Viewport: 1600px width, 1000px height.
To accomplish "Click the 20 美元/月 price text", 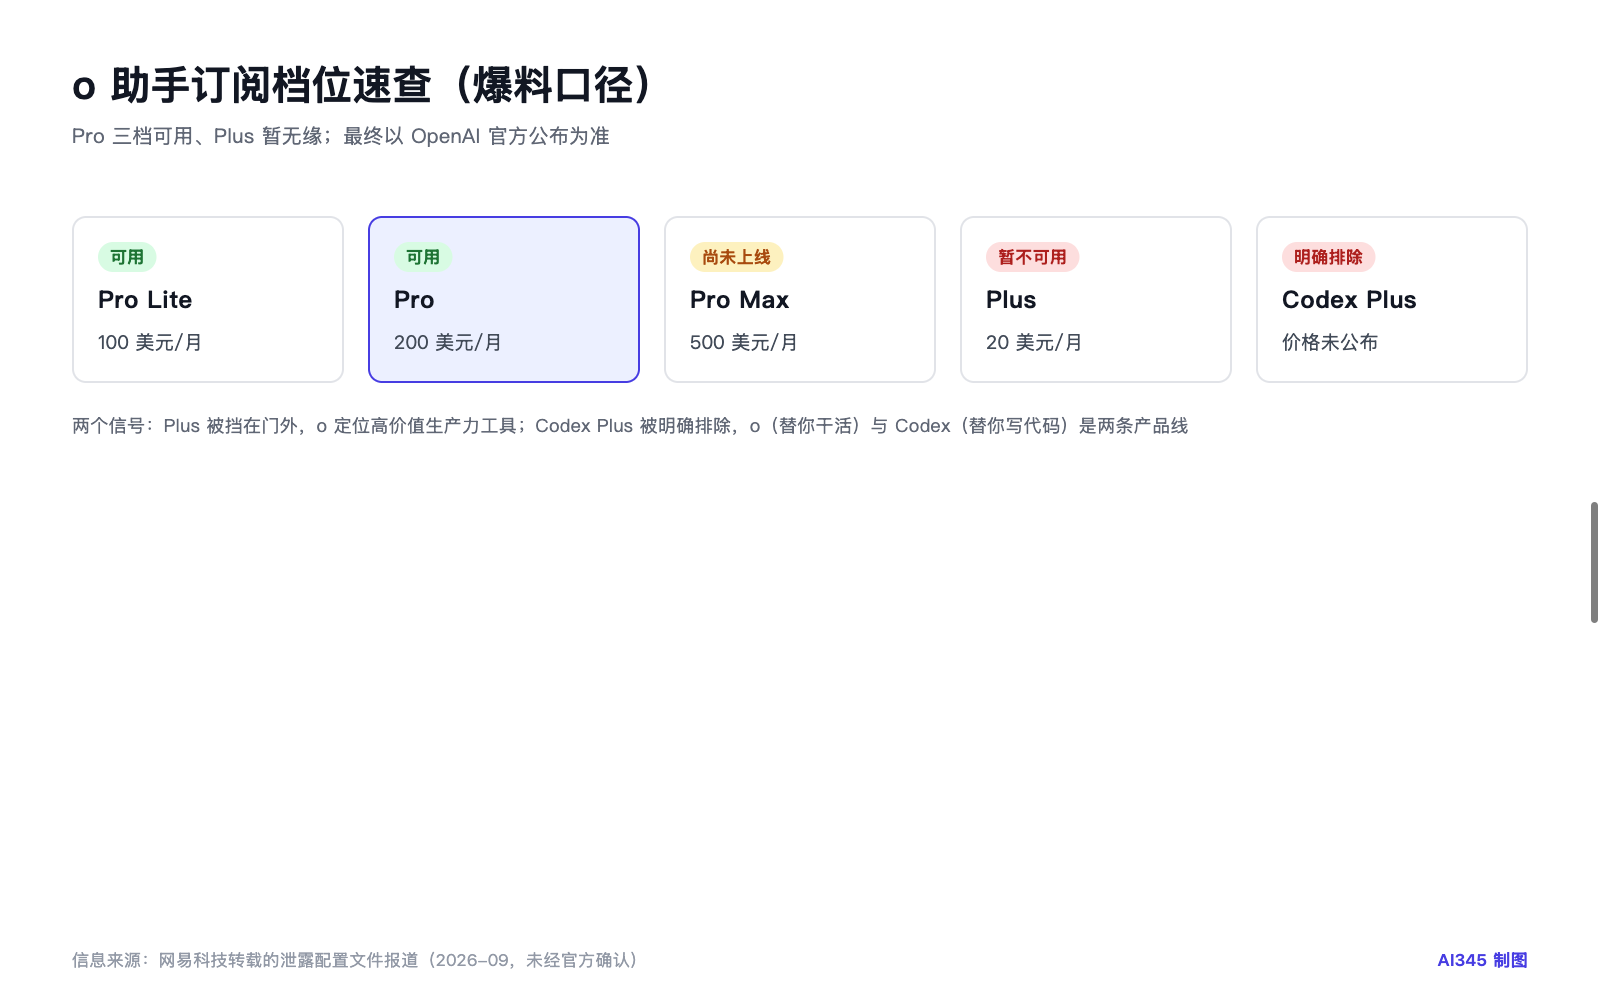I will [x=1034, y=342].
